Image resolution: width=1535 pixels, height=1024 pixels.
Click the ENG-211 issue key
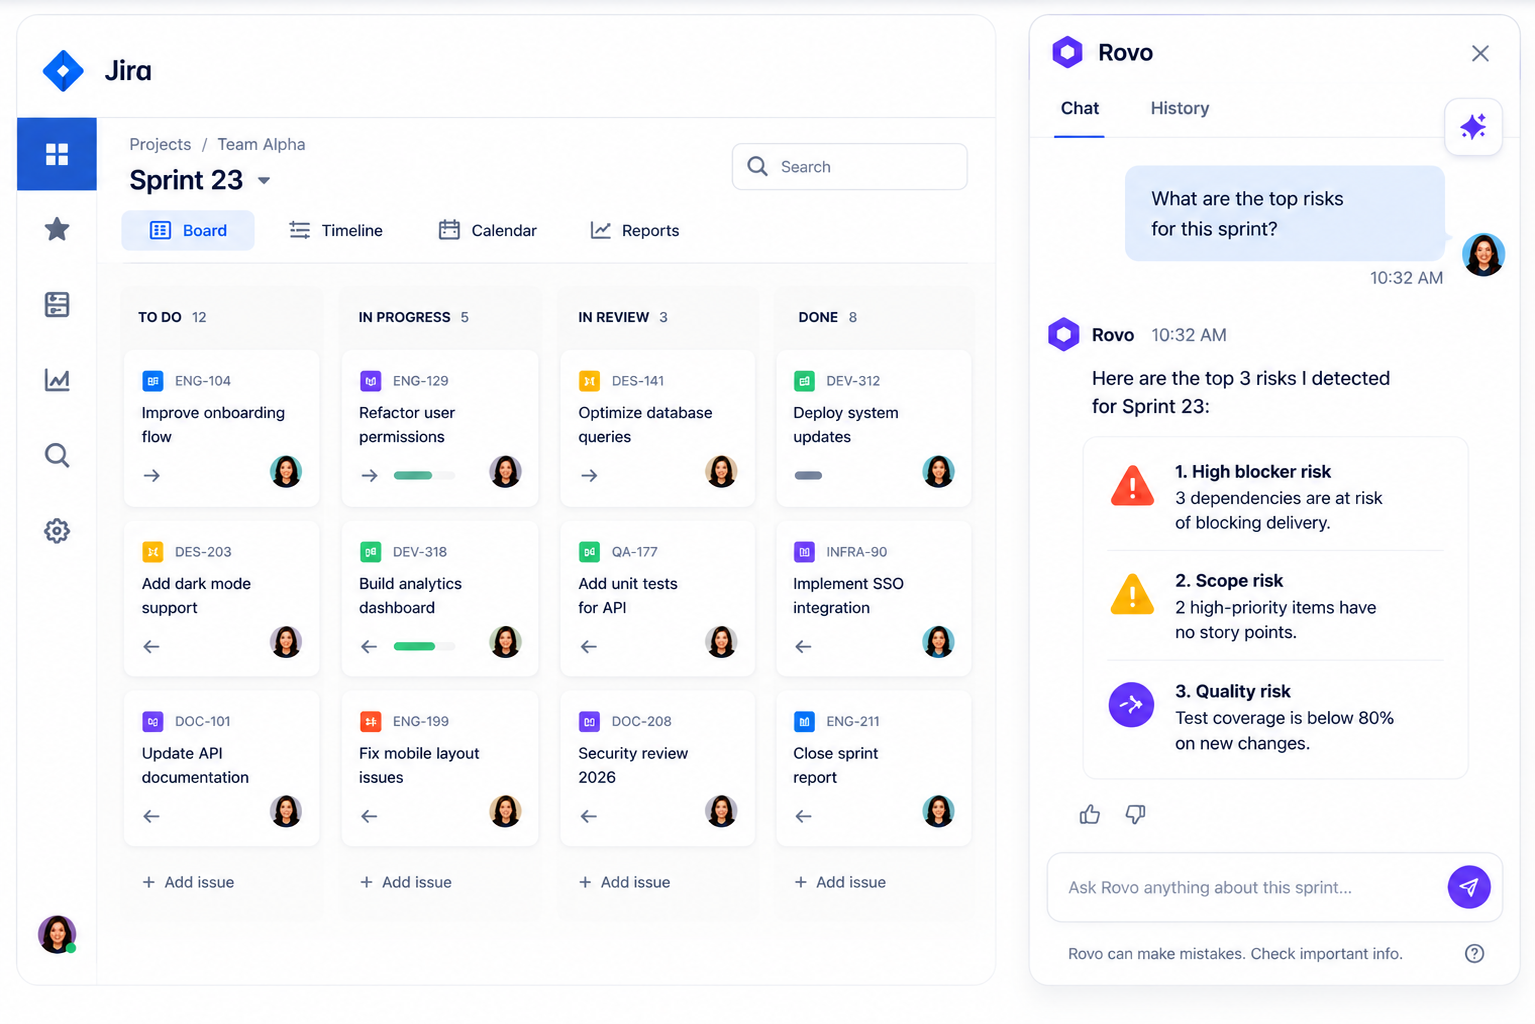pyautogui.click(x=853, y=722)
